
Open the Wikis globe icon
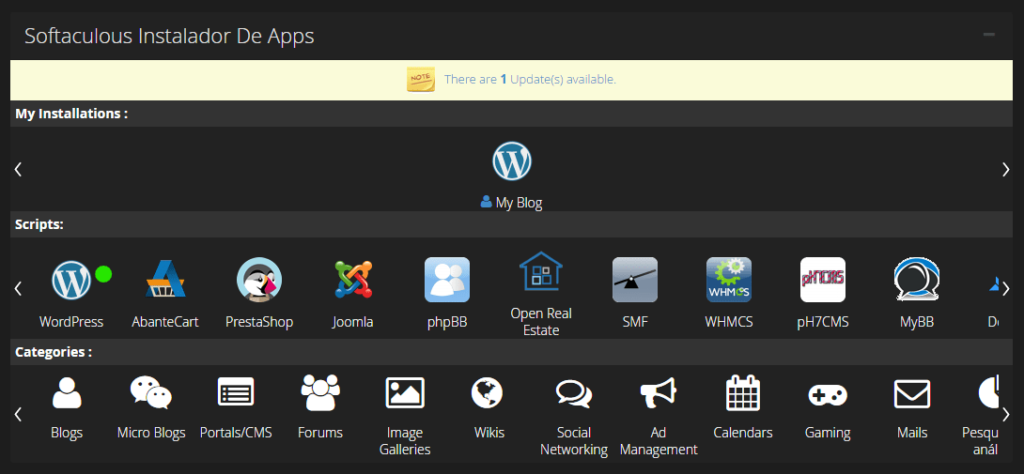[487, 393]
